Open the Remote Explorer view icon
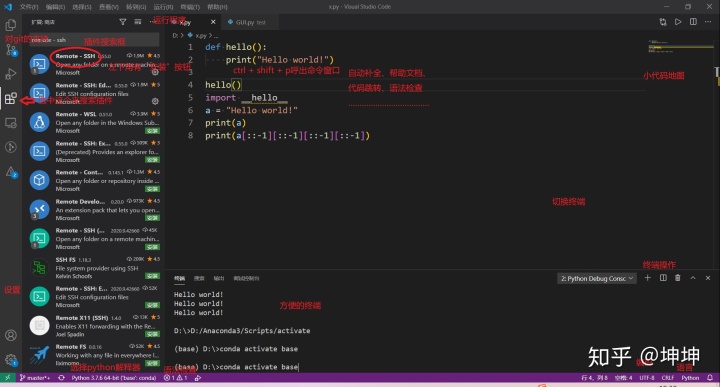The height and width of the screenshot is (387, 720). (11, 123)
